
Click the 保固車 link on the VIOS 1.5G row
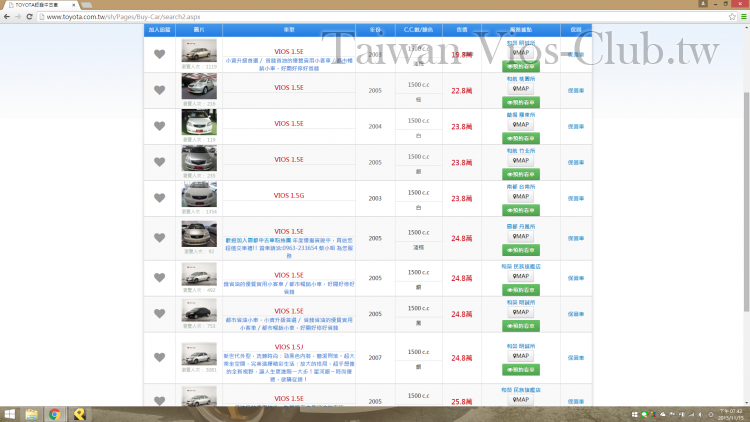(x=576, y=198)
